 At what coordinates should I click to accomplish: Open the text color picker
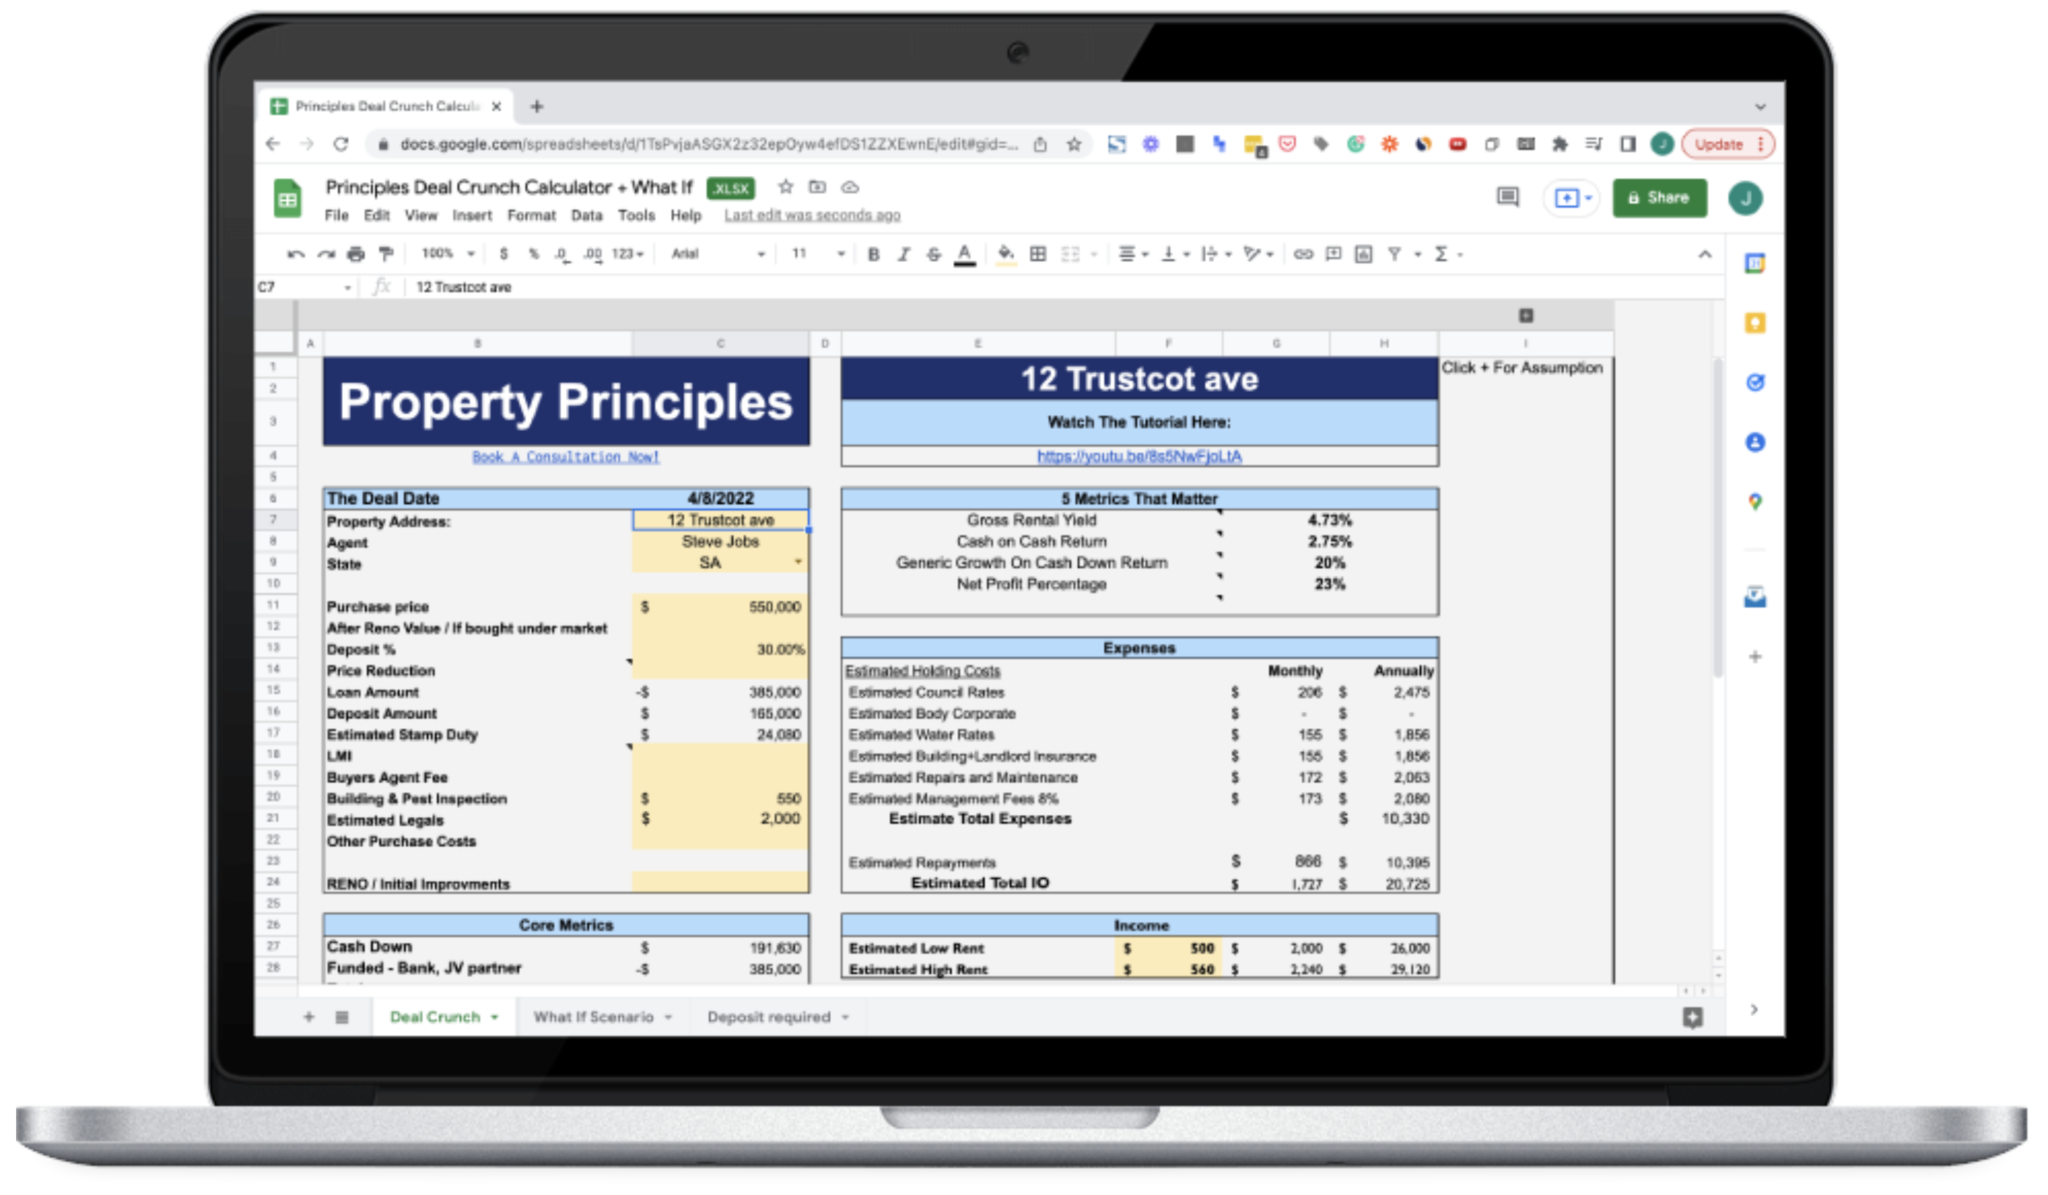(963, 253)
